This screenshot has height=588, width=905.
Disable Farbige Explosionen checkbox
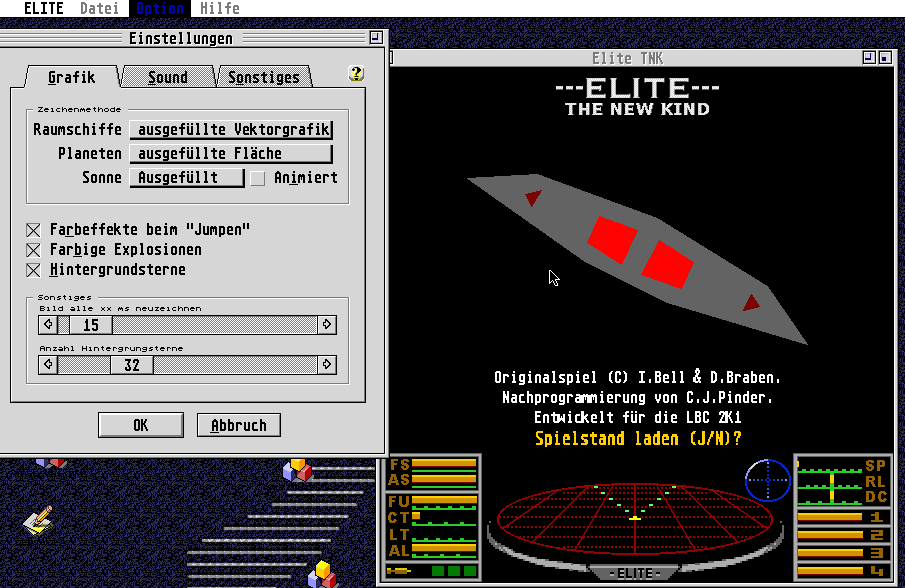pos(34,250)
